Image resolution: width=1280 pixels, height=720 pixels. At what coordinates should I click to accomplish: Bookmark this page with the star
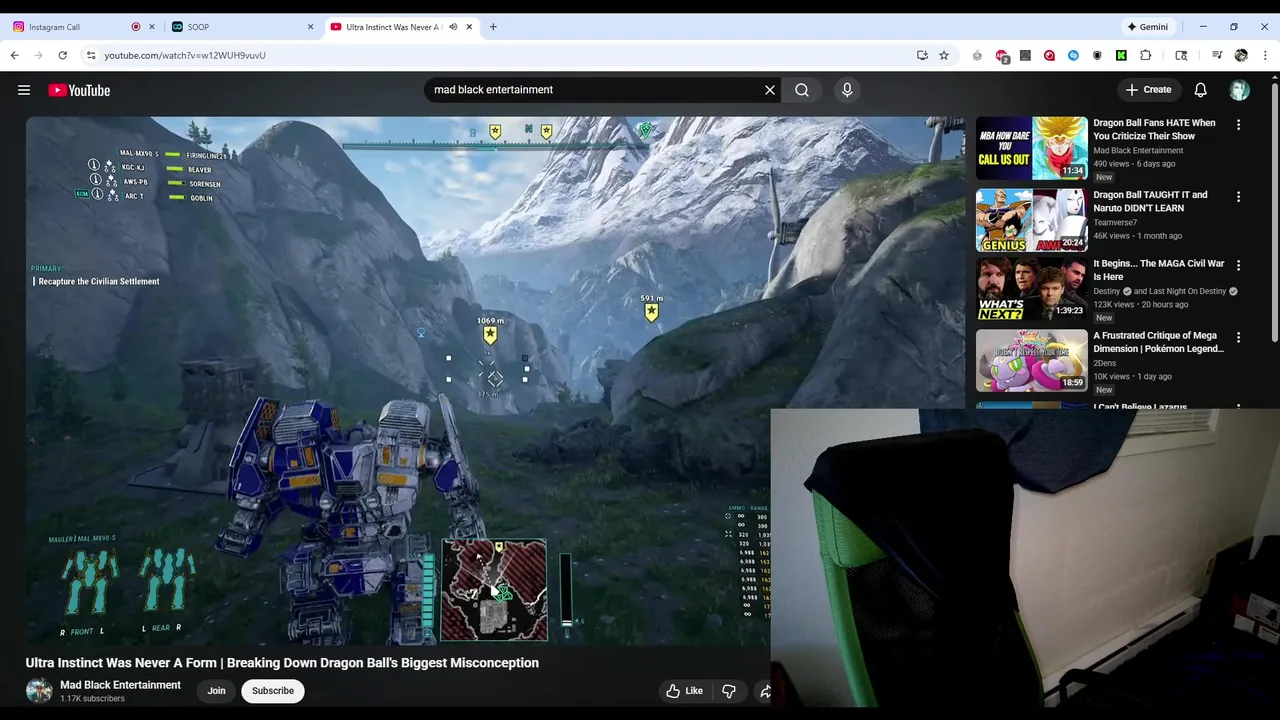[944, 55]
